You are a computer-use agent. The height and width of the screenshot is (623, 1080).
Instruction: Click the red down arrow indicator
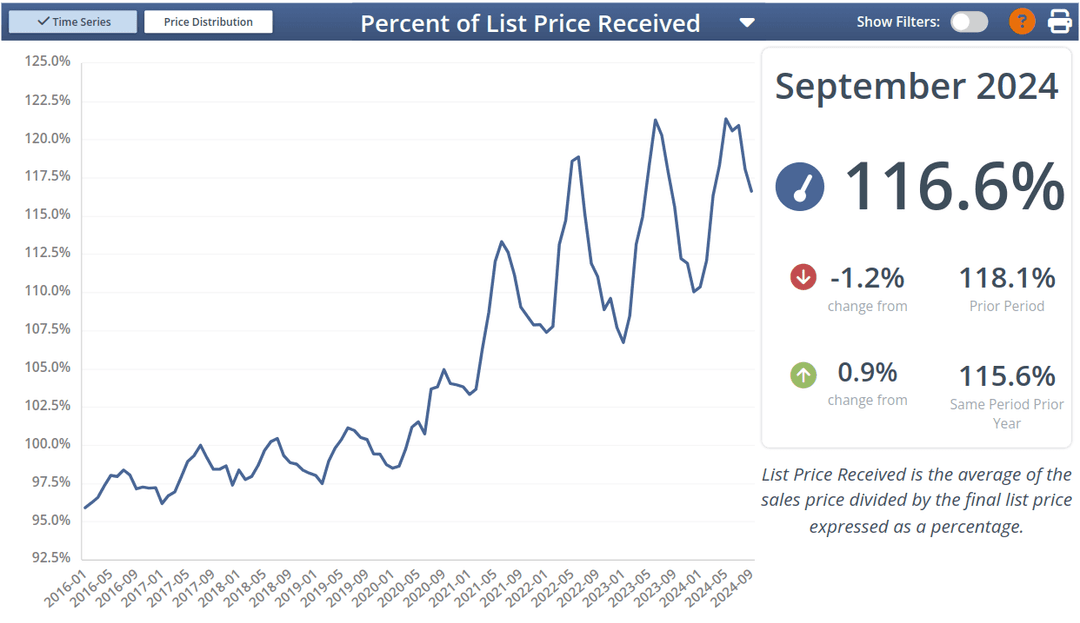tap(803, 277)
